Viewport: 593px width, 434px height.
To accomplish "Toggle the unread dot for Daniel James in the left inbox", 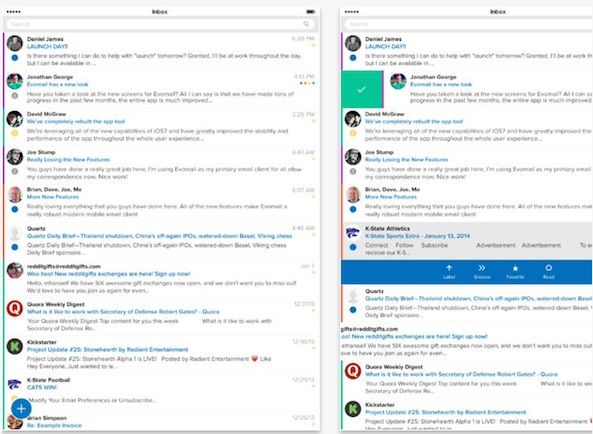I will [15, 58].
